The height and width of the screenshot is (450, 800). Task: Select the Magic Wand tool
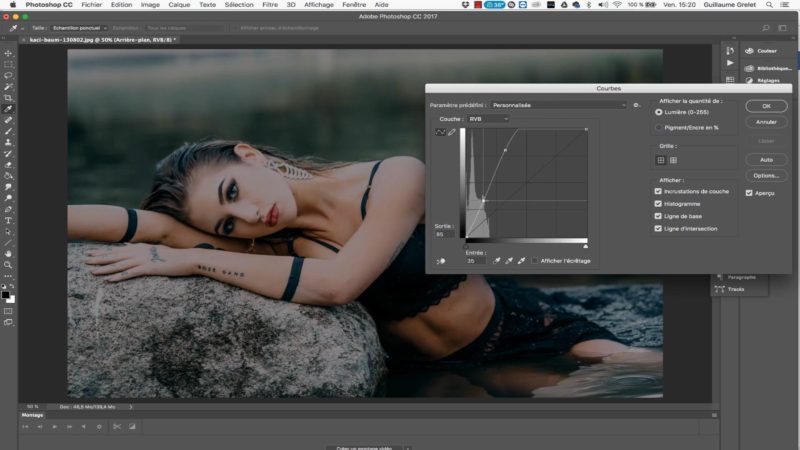pyautogui.click(x=8, y=87)
